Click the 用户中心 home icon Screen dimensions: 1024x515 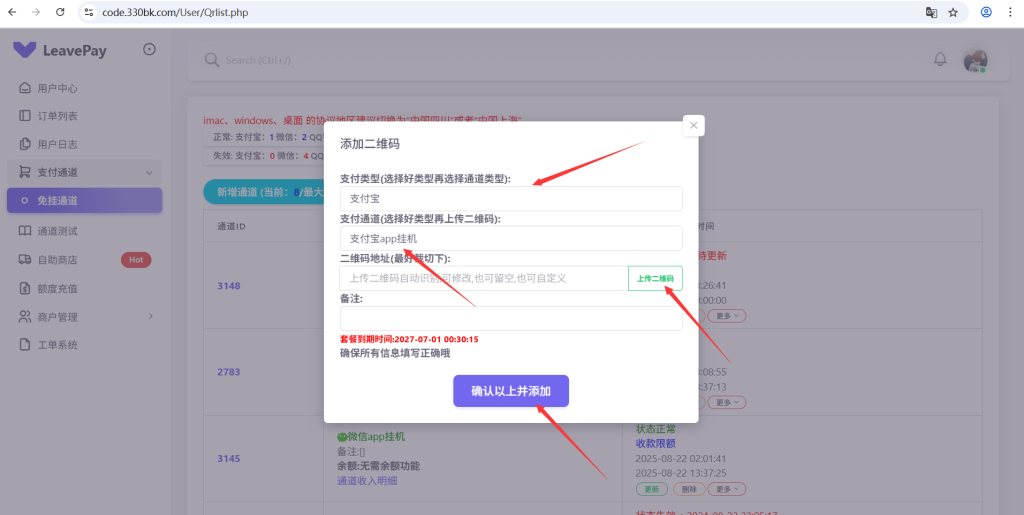25,88
